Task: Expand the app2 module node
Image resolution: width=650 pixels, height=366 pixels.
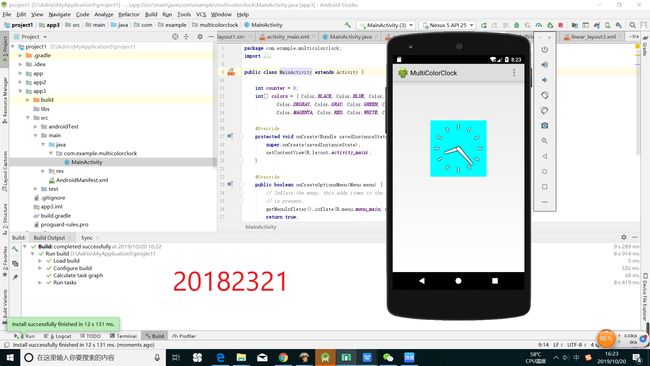Action: click(x=20, y=82)
